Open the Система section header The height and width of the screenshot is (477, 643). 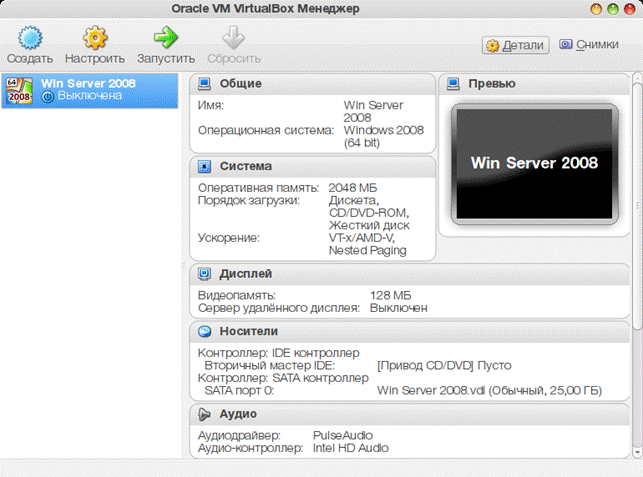click(312, 167)
